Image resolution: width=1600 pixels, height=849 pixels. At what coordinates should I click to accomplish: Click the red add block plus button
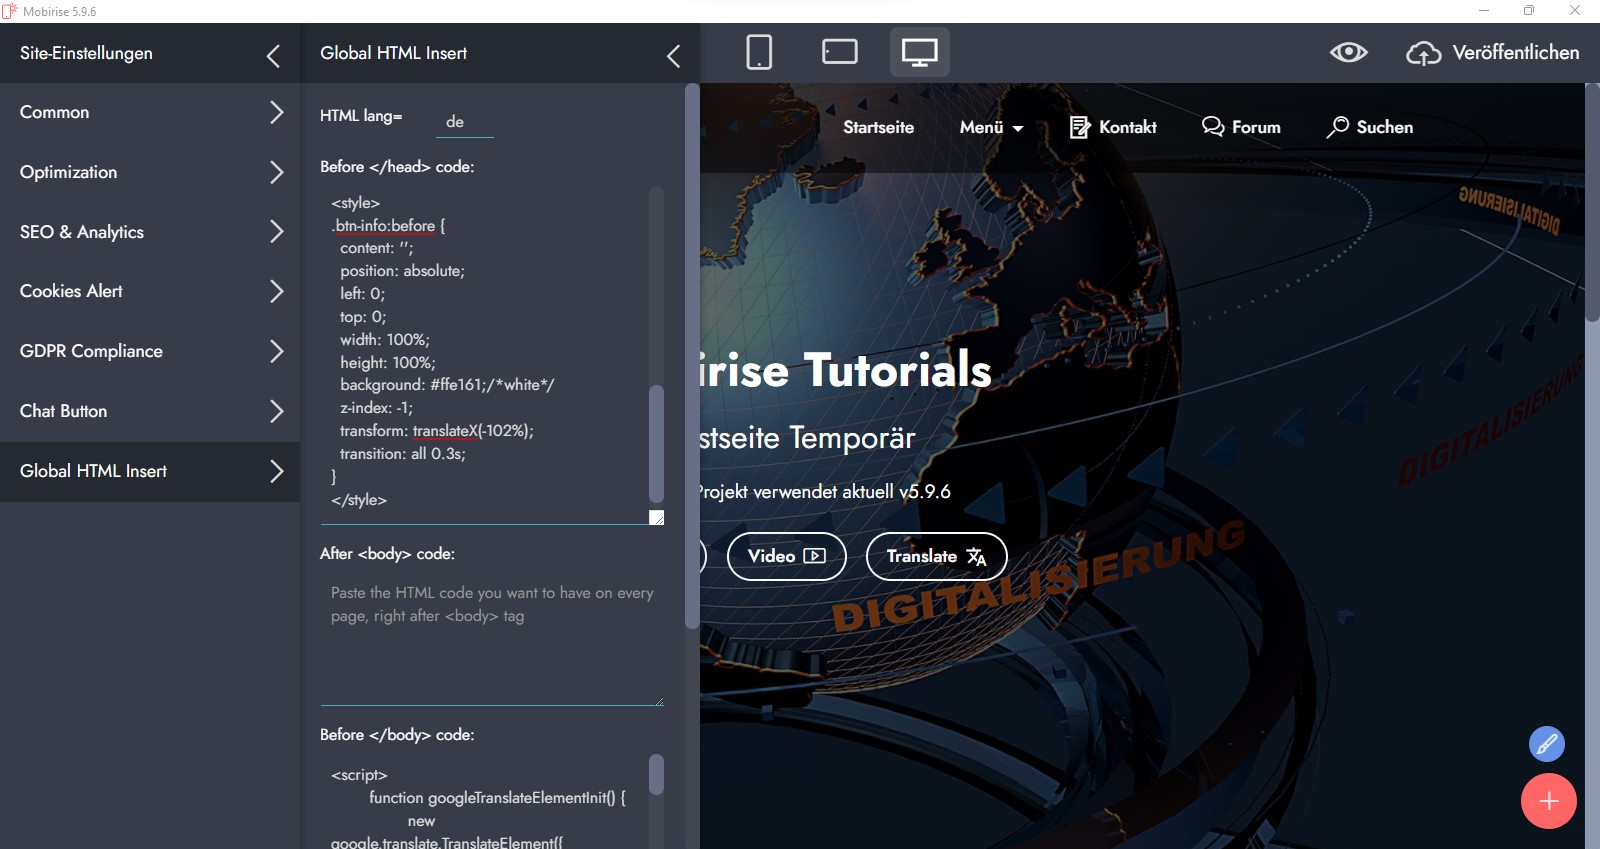pyautogui.click(x=1548, y=801)
